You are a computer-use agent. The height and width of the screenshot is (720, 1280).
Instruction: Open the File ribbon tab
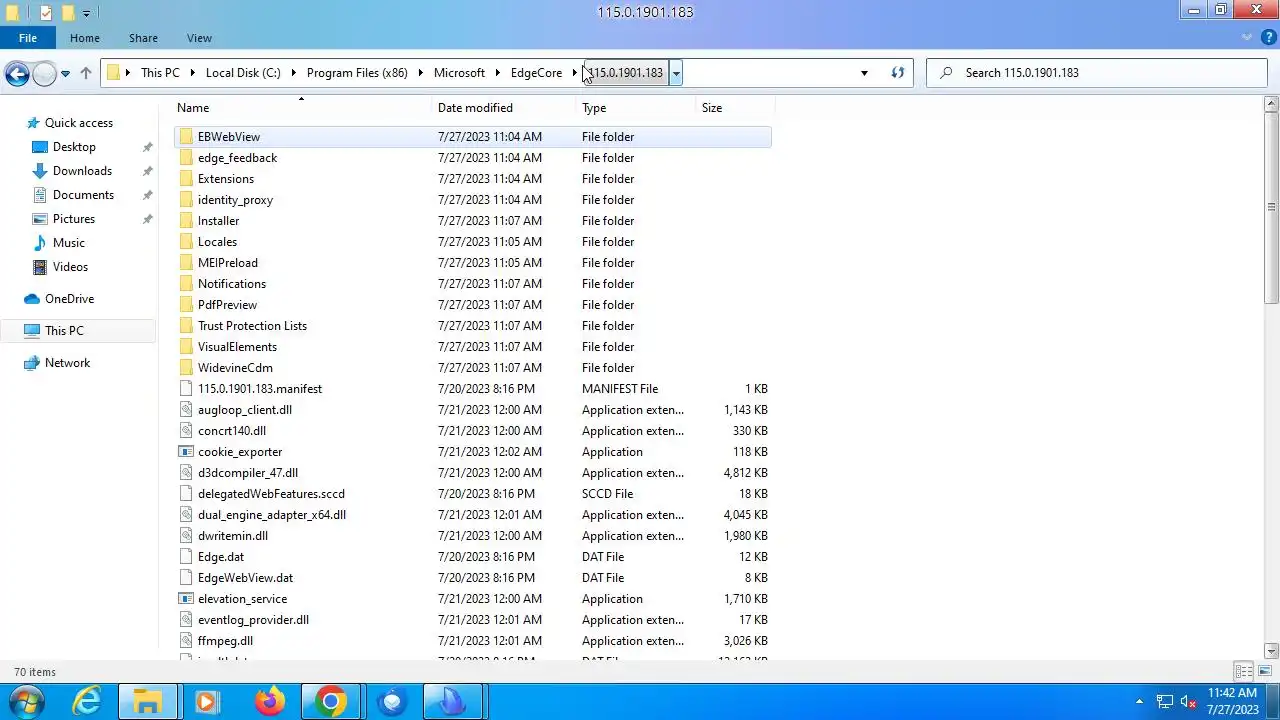point(28,38)
